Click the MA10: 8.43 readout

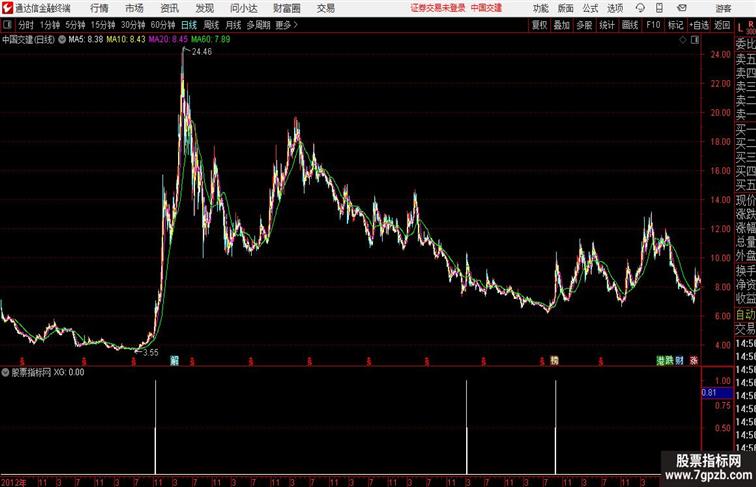click(126, 40)
